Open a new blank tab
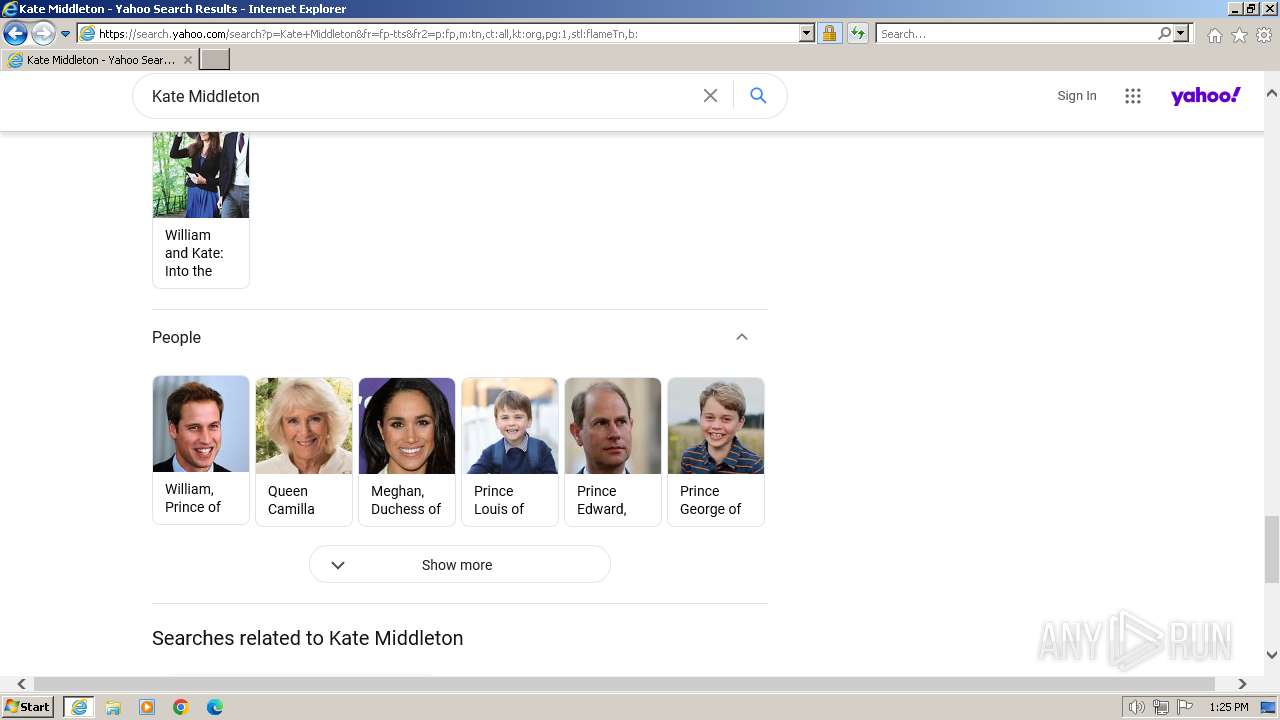This screenshot has width=1280, height=720. click(x=215, y=60)
